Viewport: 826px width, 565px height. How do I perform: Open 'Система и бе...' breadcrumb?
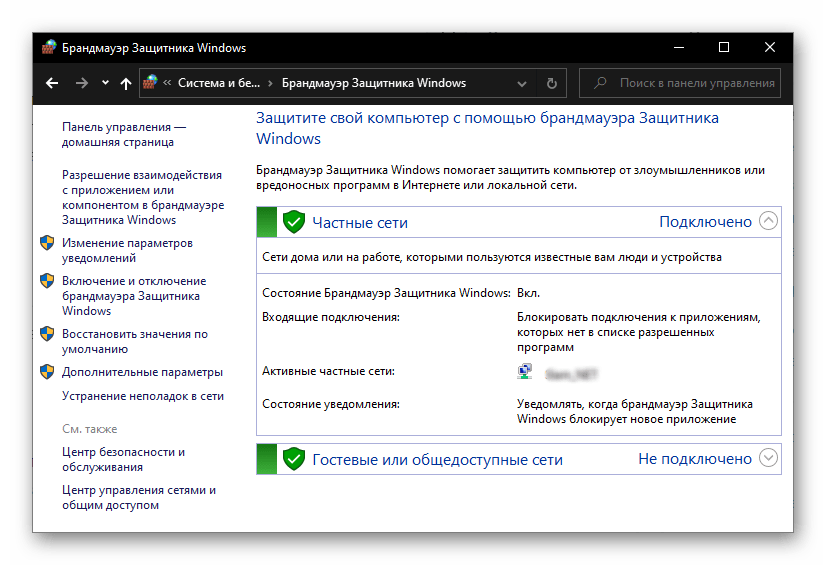[219, 83]
